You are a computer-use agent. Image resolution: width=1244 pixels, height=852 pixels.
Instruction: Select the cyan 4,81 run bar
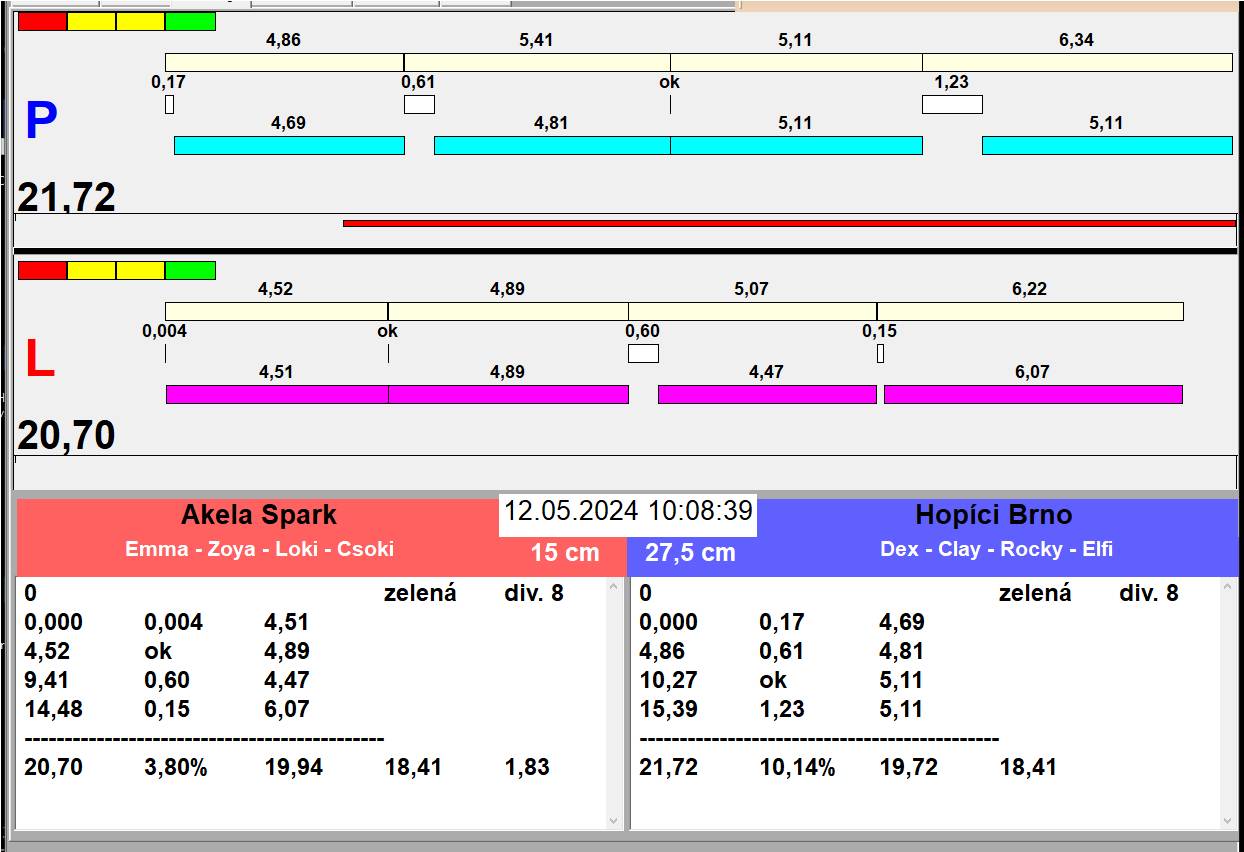pyautogui.click(x=552, y=145)
